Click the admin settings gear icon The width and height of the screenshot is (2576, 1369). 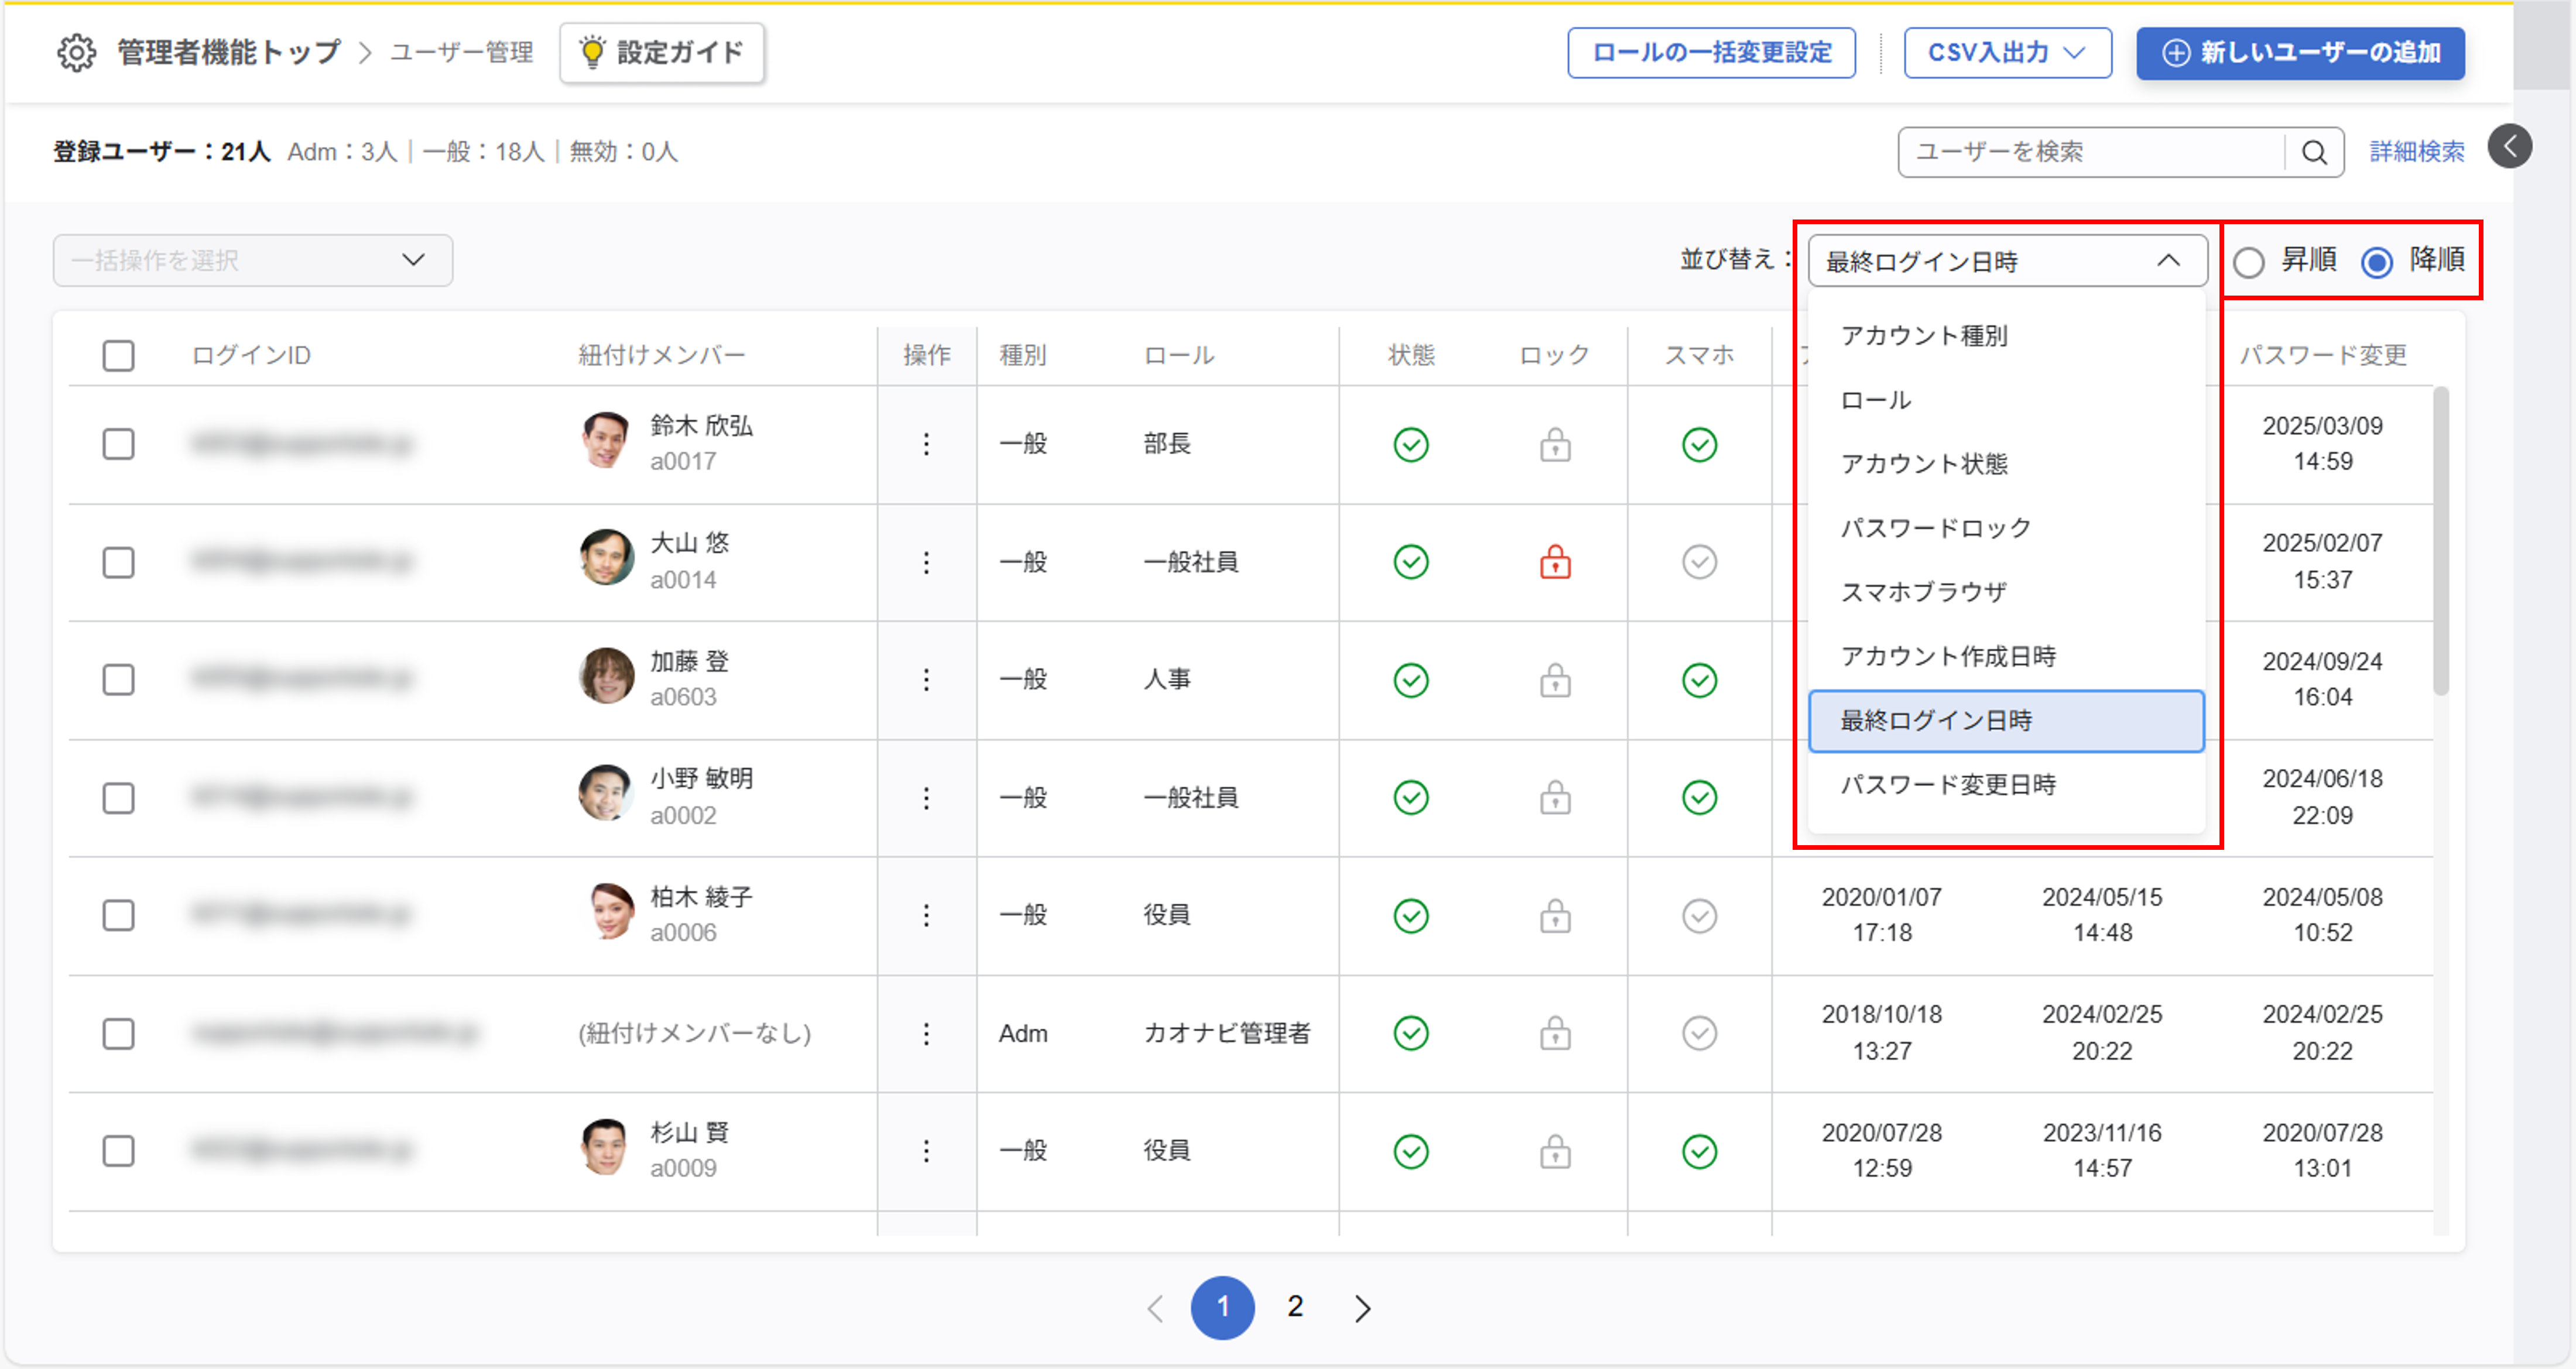[76, 52]
